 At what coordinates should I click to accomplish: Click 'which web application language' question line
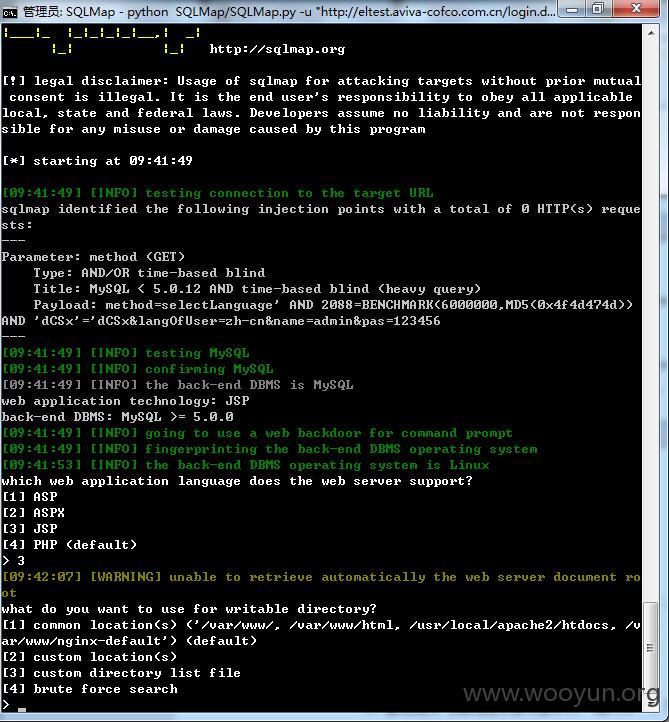(x=237, y=481)
